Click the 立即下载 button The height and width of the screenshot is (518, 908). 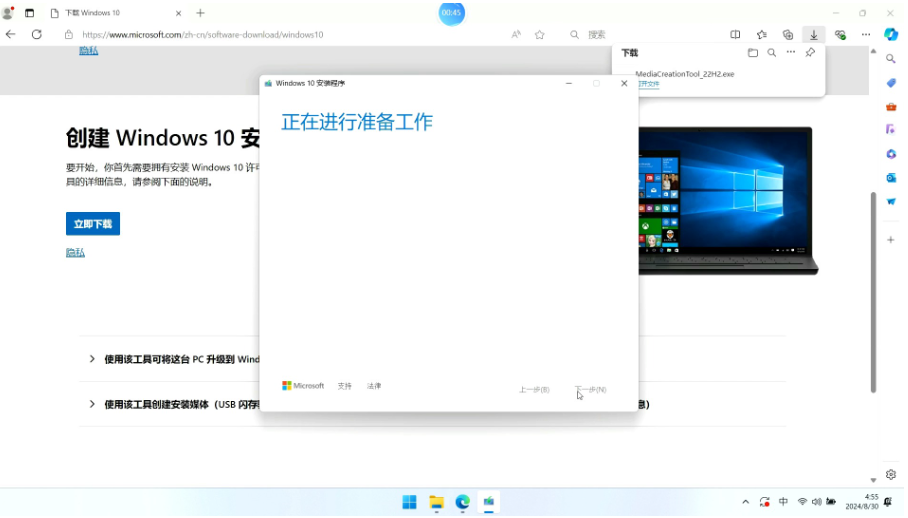(x=93, y=224)
